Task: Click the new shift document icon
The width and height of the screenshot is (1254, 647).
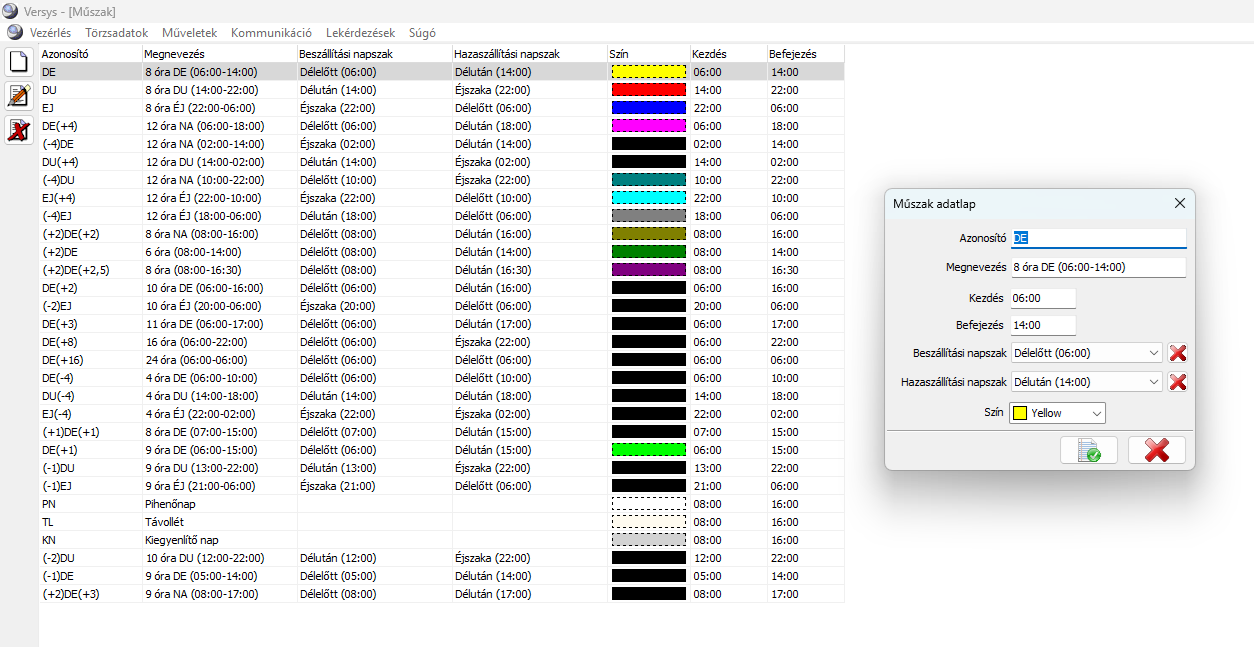Action: click(x=19, y=62)
